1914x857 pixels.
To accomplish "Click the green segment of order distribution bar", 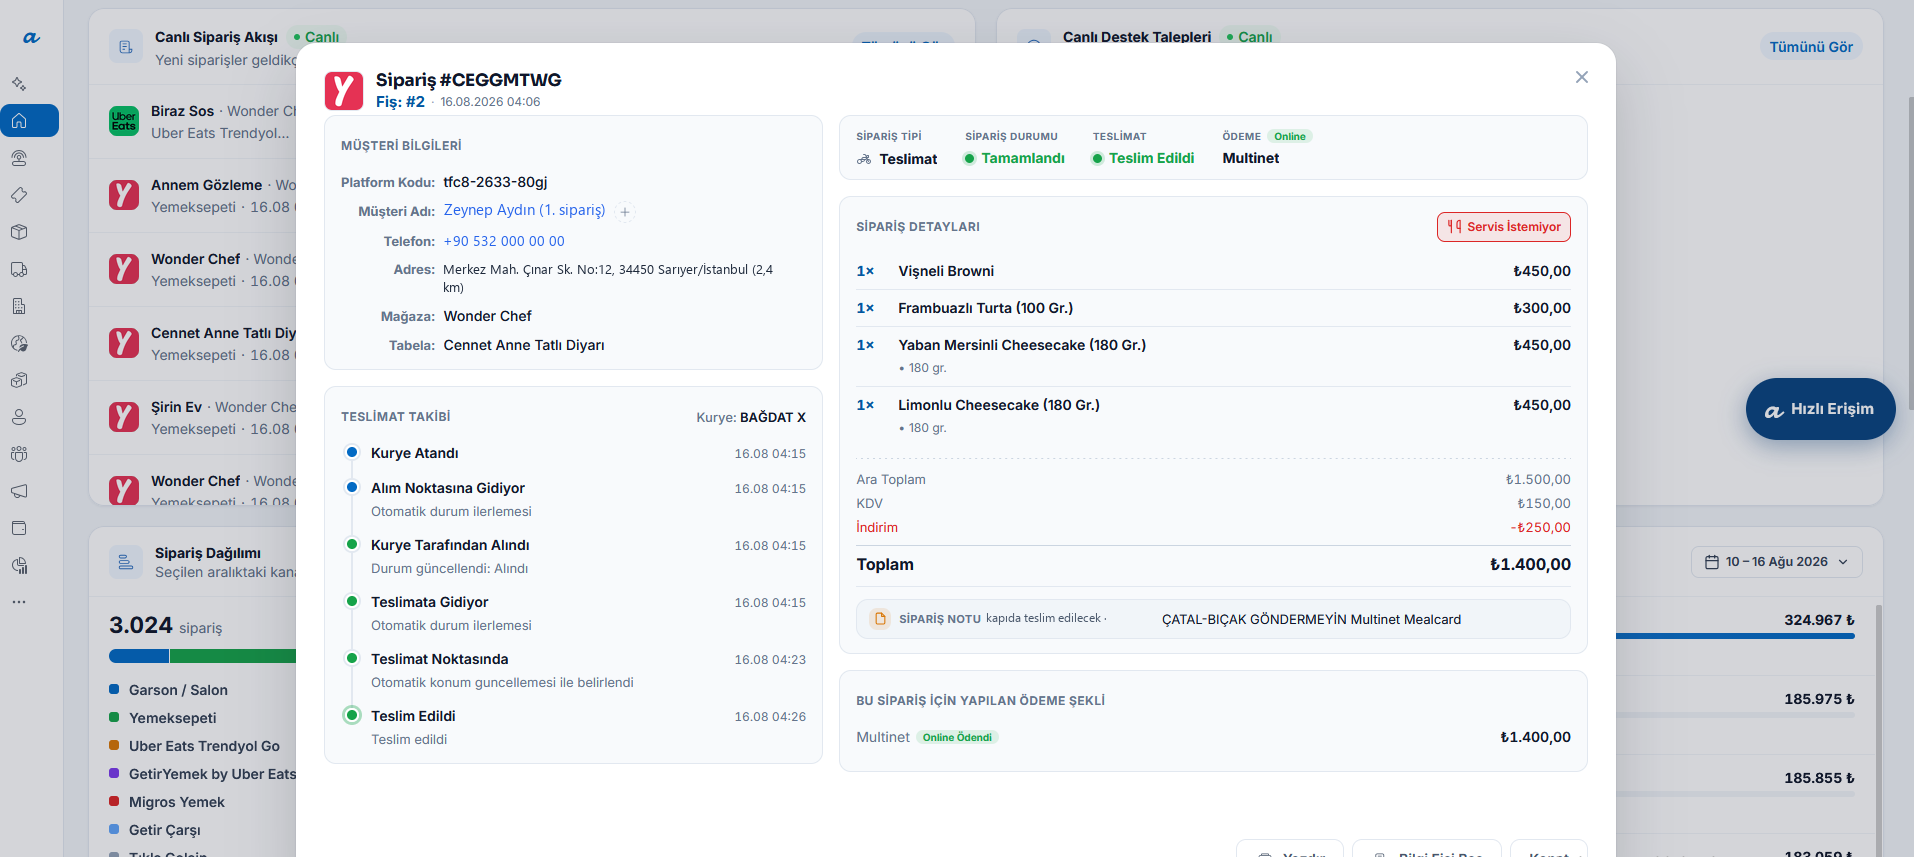I will [x=233, y=656].
